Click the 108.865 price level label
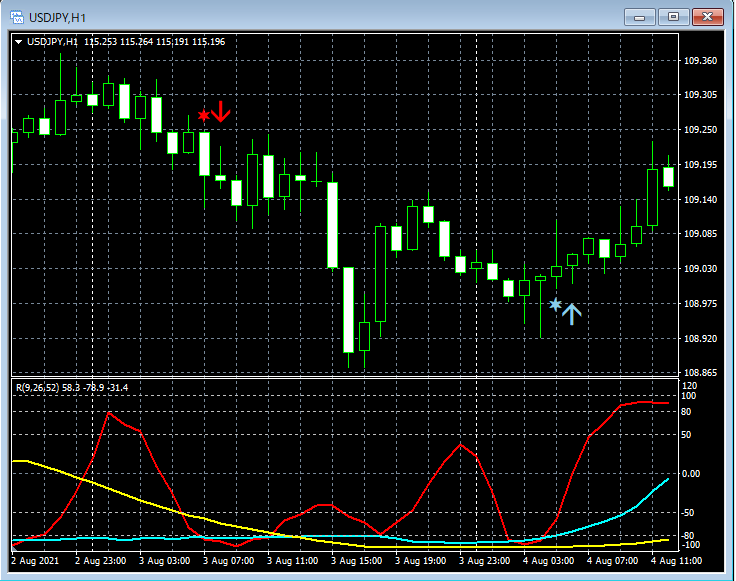Viewport: 736px width, 581px height. coord(700,373)
